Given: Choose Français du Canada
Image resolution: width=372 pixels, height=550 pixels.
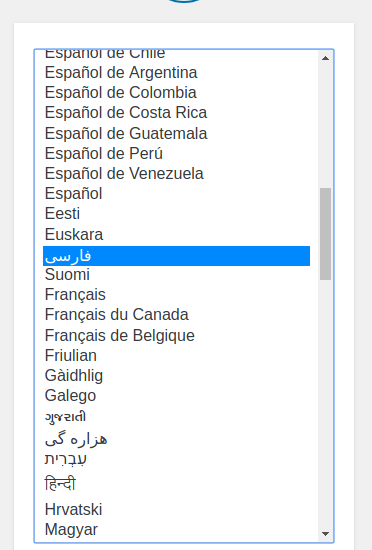Looking at the screenshot, I should click(x=176, y=315).
